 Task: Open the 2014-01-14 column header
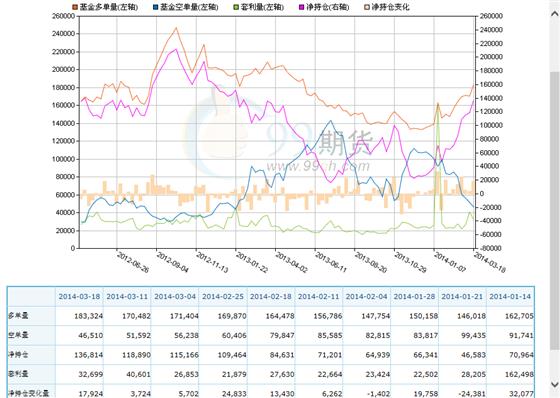[510, 297]
